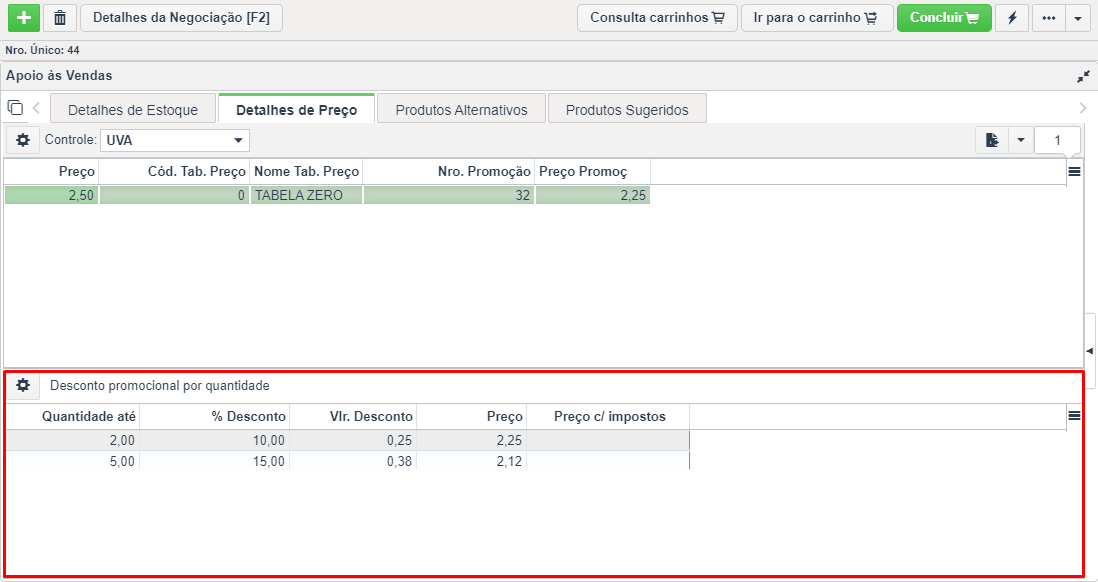Select the discount cell 15,00
The height and width of the screenshot is (582, 1098).
click(214, 461)
